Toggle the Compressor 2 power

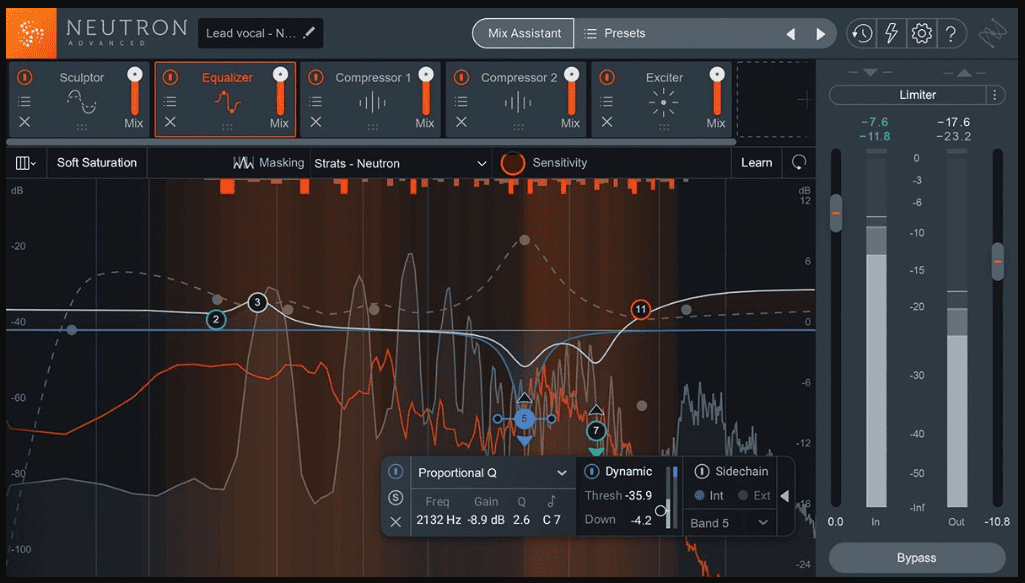tap(461, 77)
